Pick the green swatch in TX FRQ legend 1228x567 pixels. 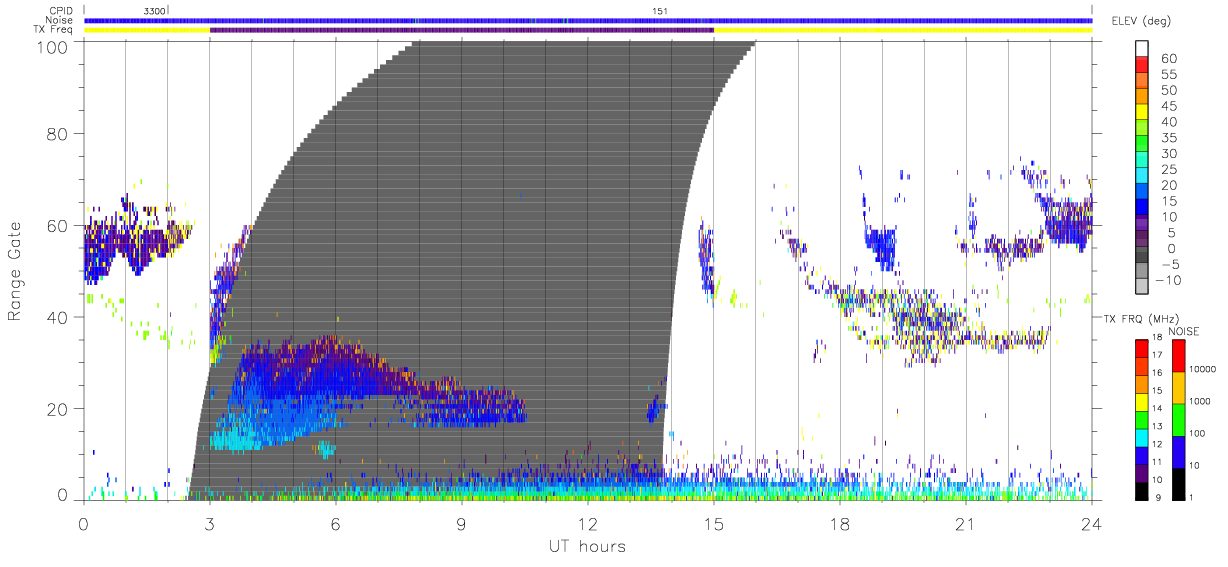1142,419
